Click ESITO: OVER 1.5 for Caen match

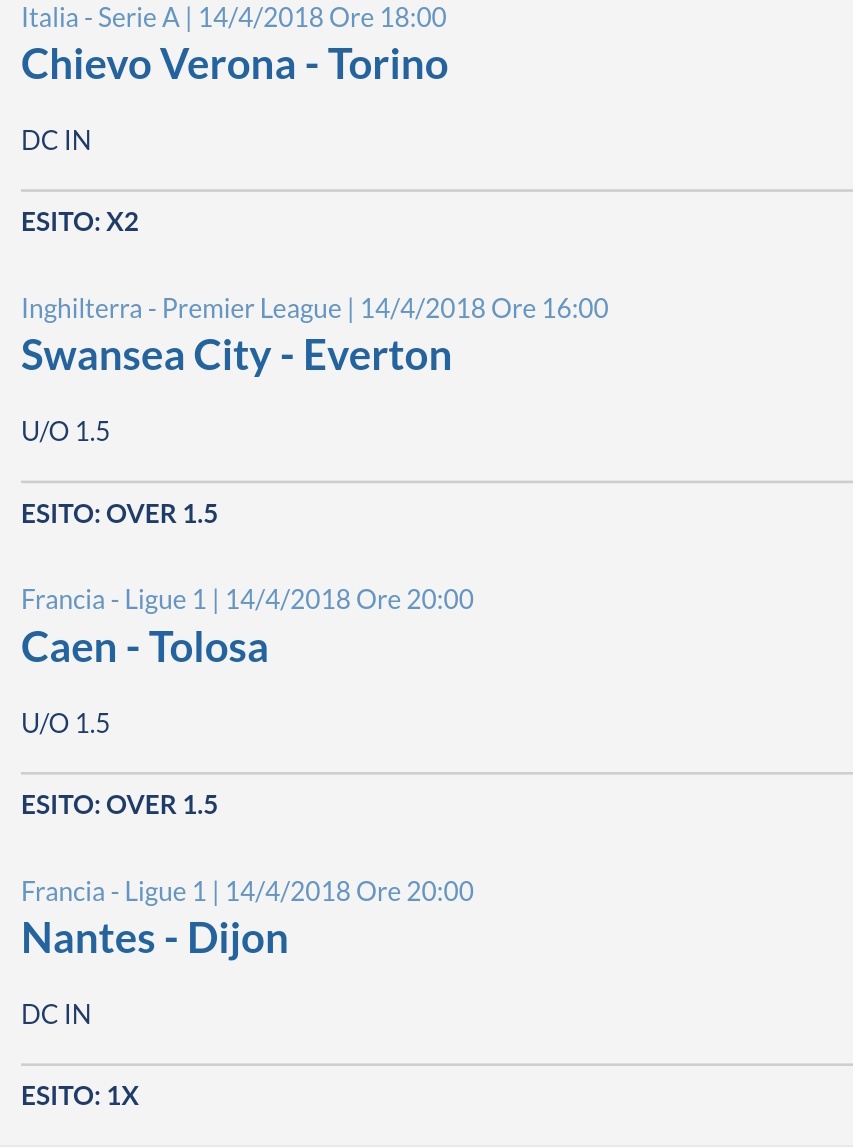click(x=119, y=805)
